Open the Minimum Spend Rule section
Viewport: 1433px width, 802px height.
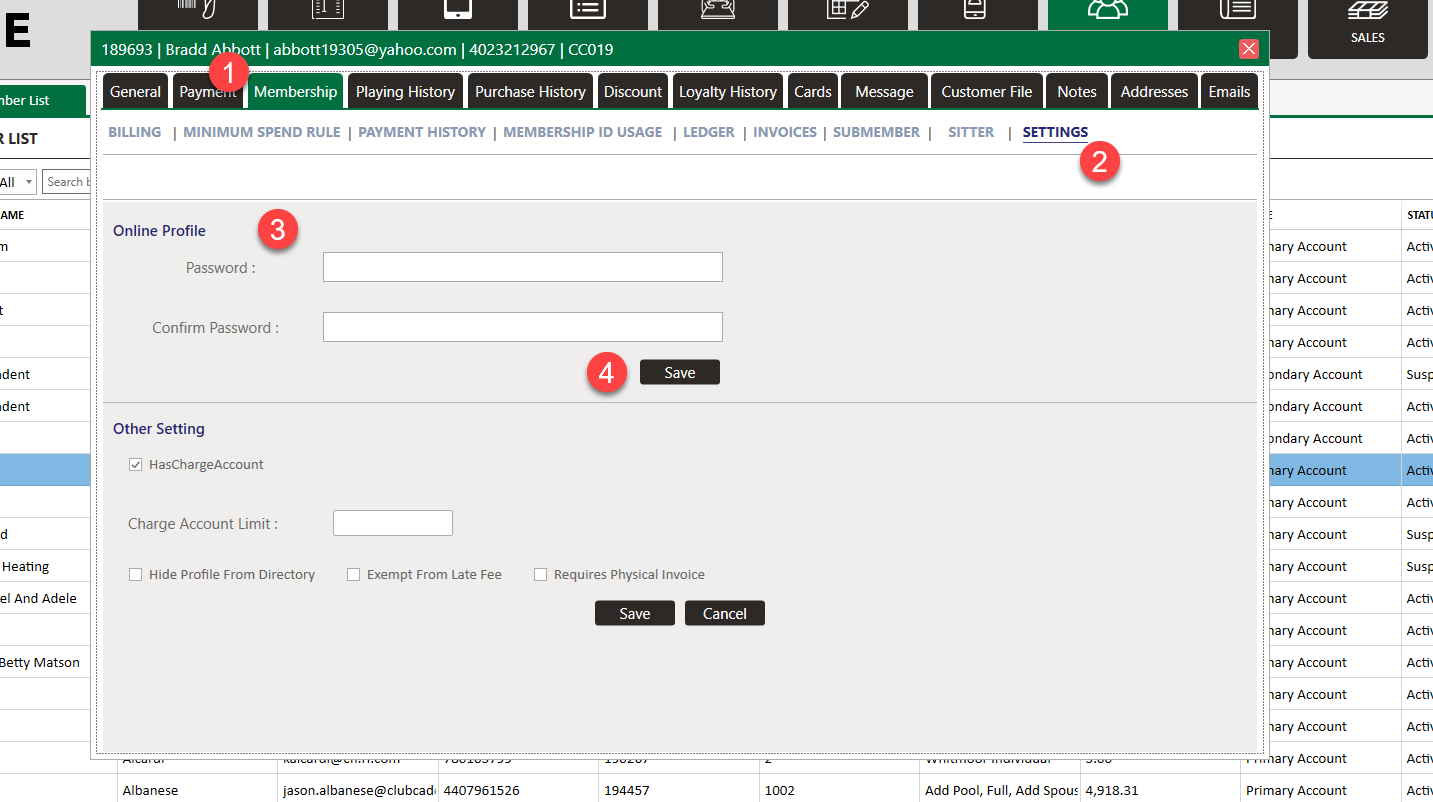coord(261,132)
